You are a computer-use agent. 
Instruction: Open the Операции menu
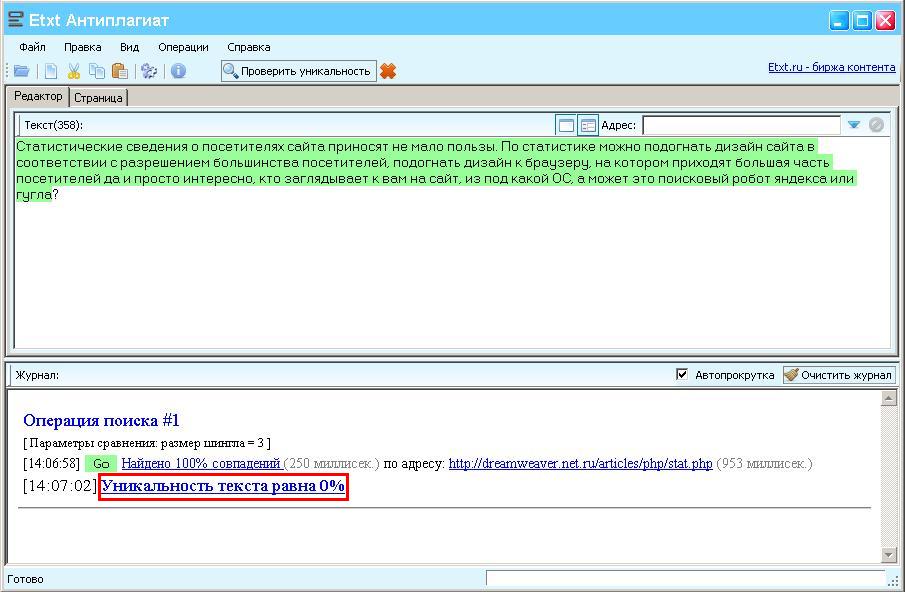click(183, 47)
